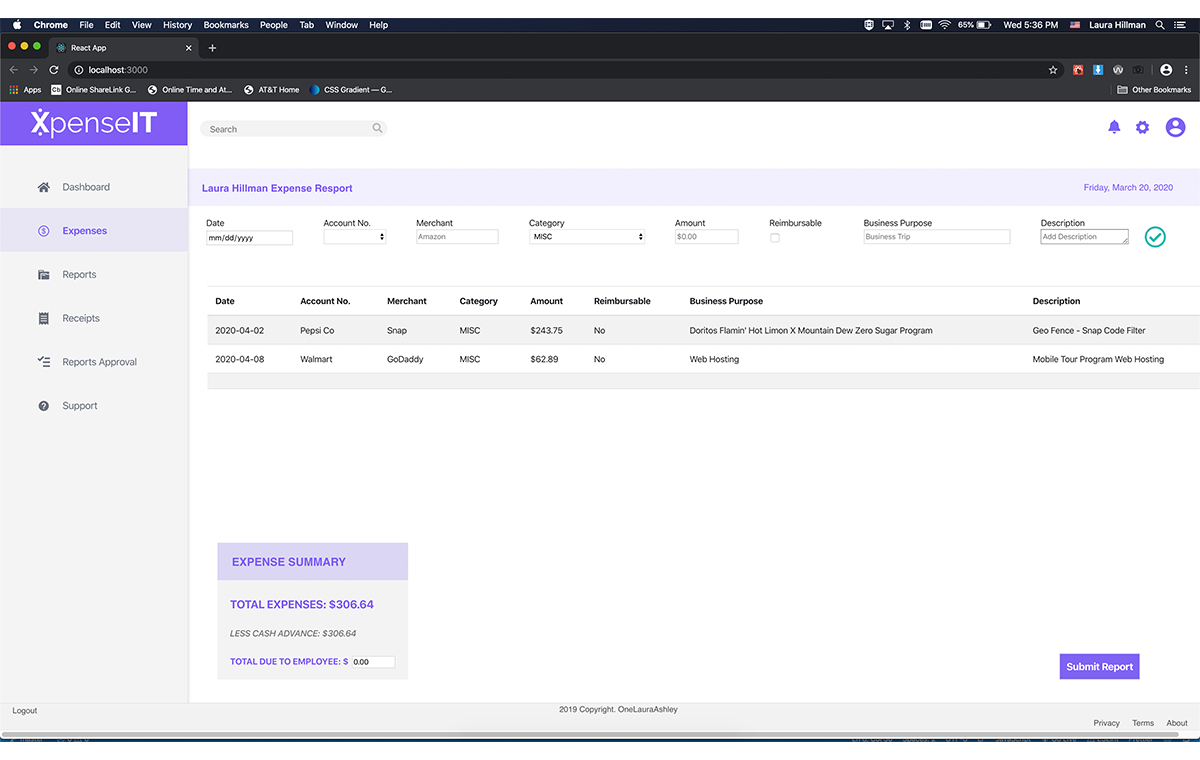Click the search magnifier icon

pos(377,128)
